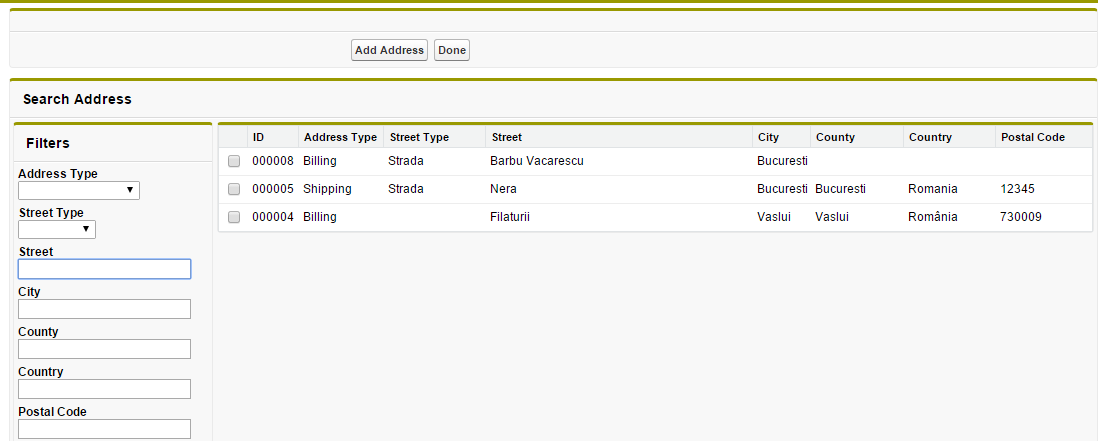Sort by the Postal Code column header
Image resolution: width=1098 pixels, height=441 pixels.
(1032, 137)
